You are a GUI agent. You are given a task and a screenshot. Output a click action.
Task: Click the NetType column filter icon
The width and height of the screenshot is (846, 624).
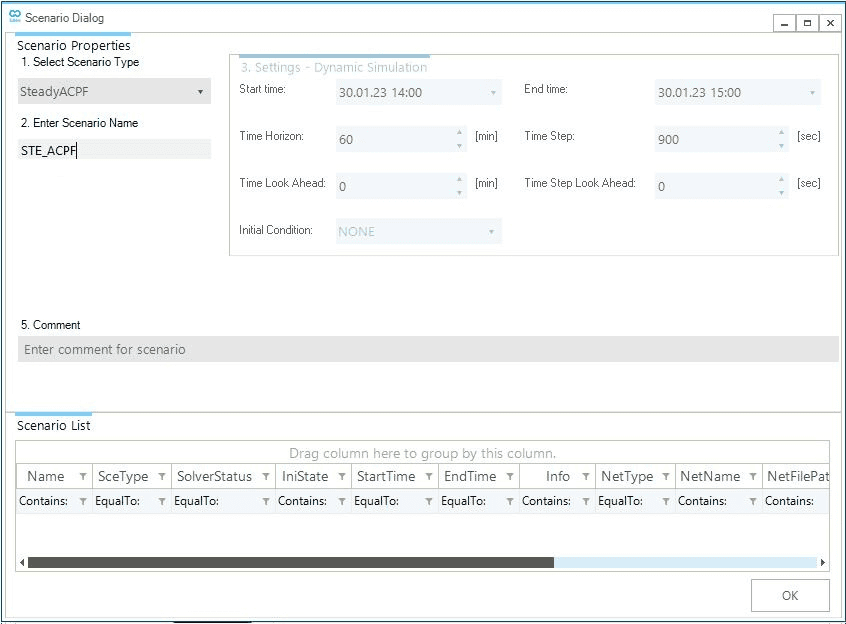(x=666, y=477)
